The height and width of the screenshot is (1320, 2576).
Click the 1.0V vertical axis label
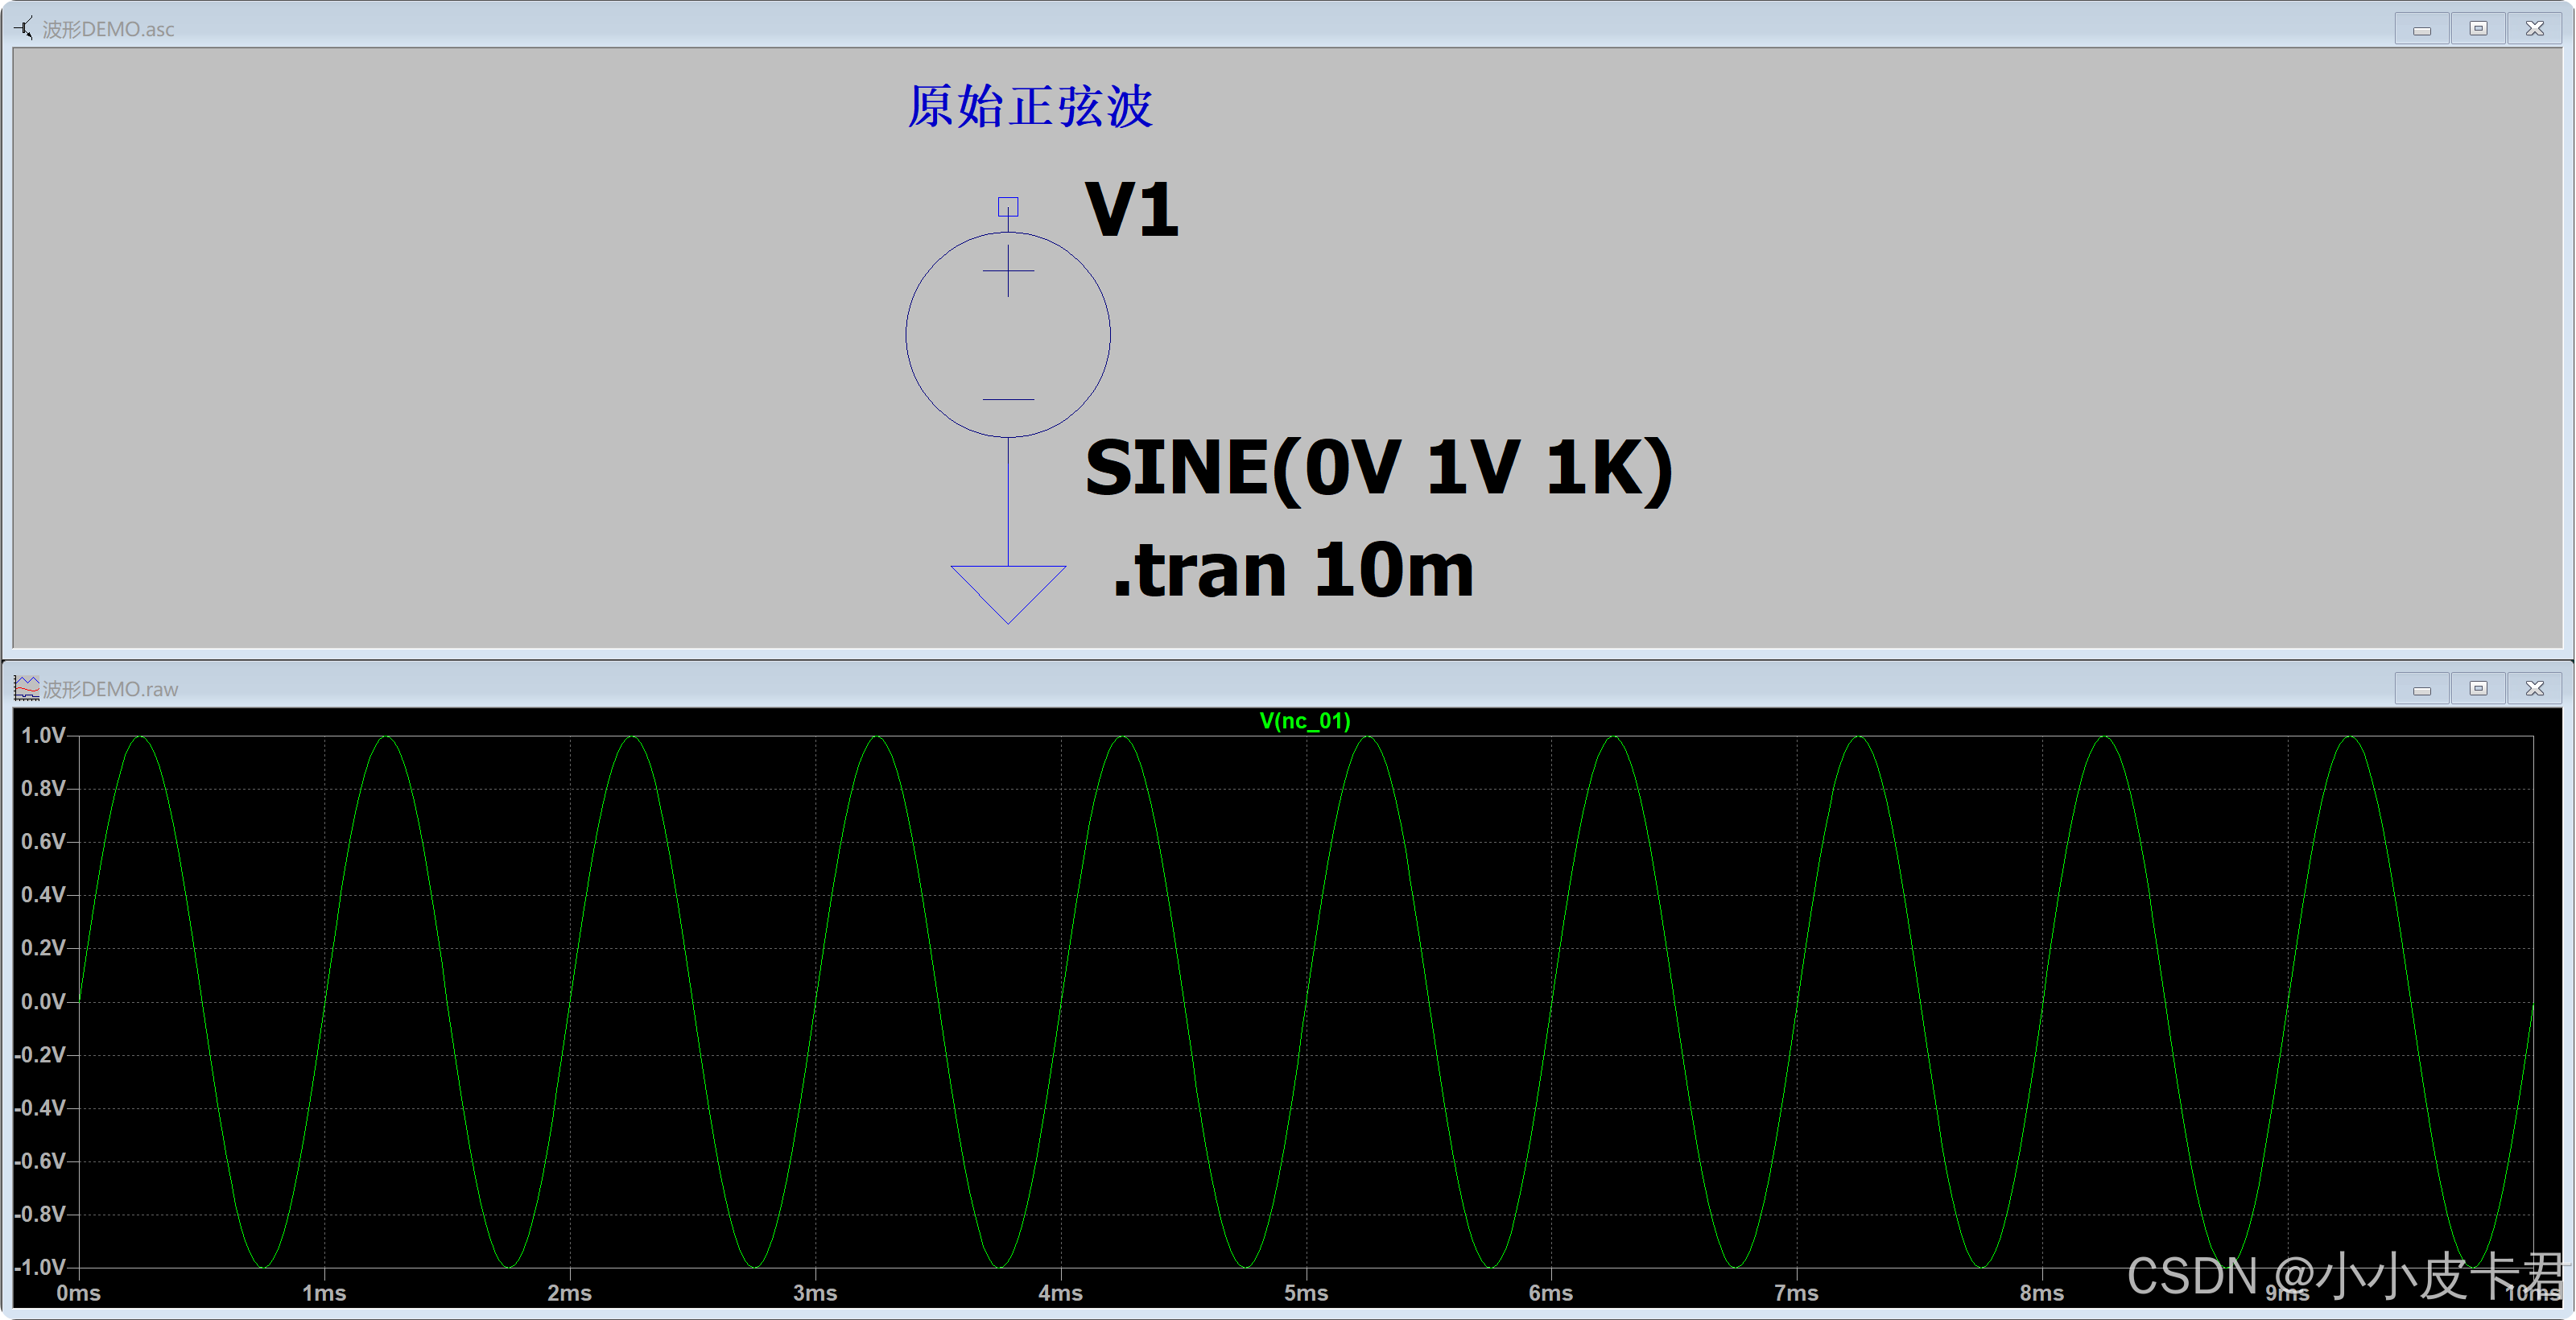click(x=43, y=735)
